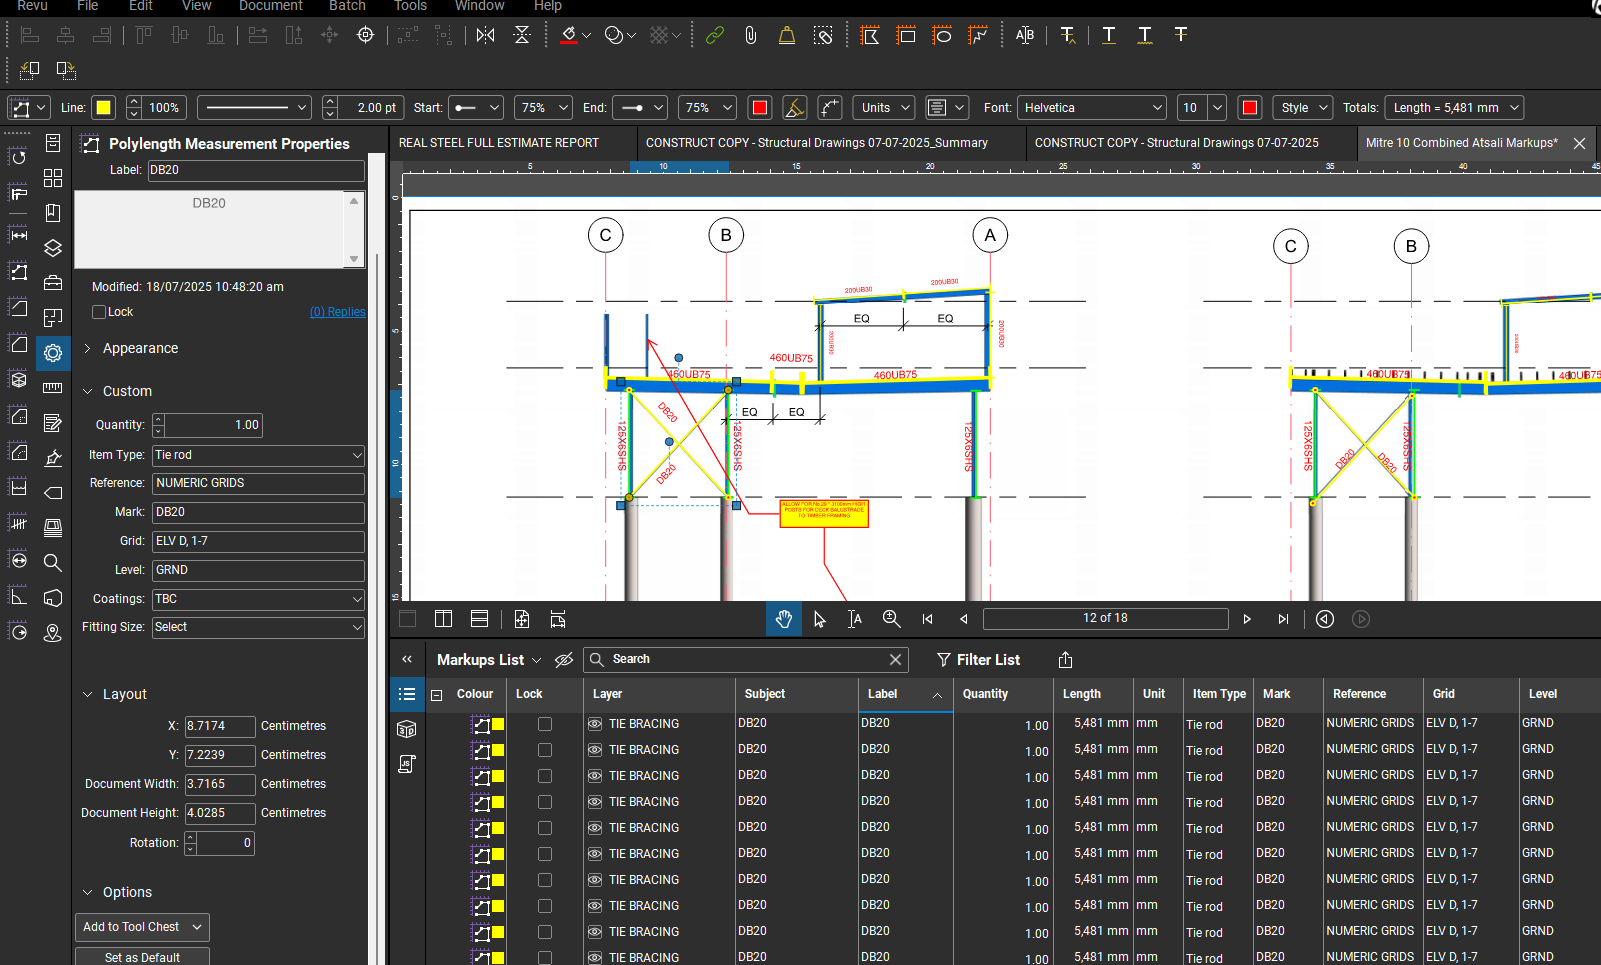Activate the Select Text tool

pyautogui.click(x=855, y=619)
